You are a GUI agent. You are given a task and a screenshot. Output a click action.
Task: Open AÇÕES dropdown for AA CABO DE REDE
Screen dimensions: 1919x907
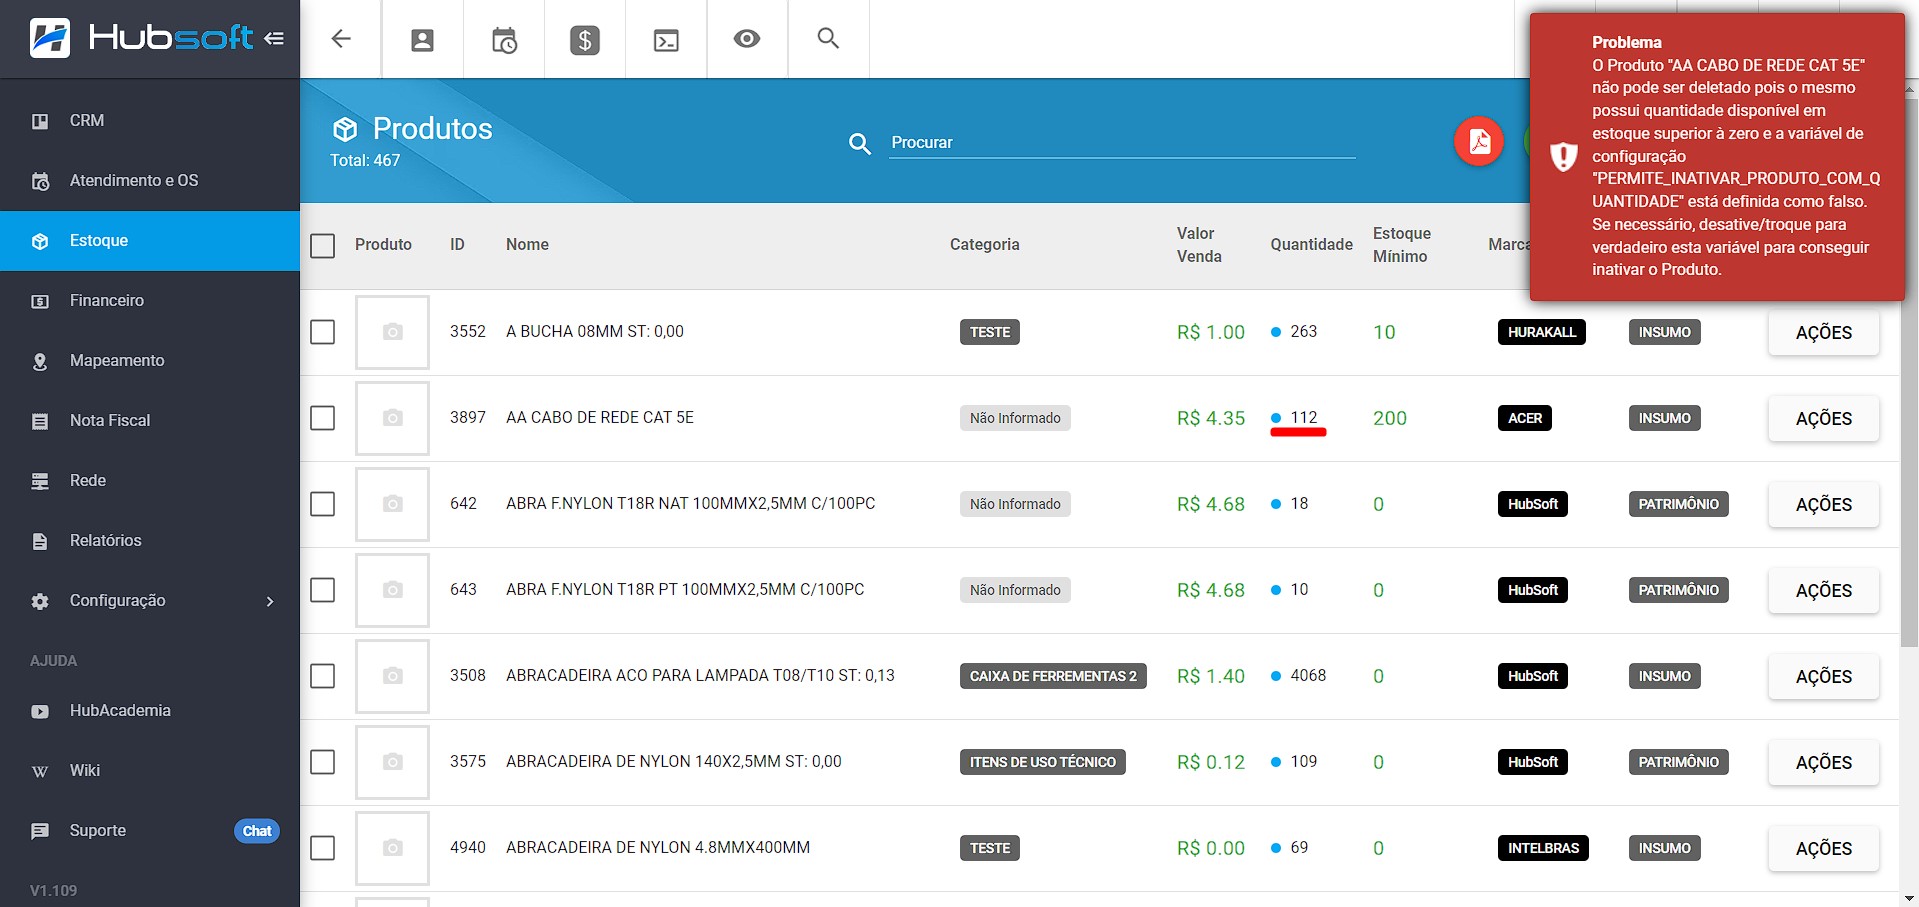[x=1823, y=419]
